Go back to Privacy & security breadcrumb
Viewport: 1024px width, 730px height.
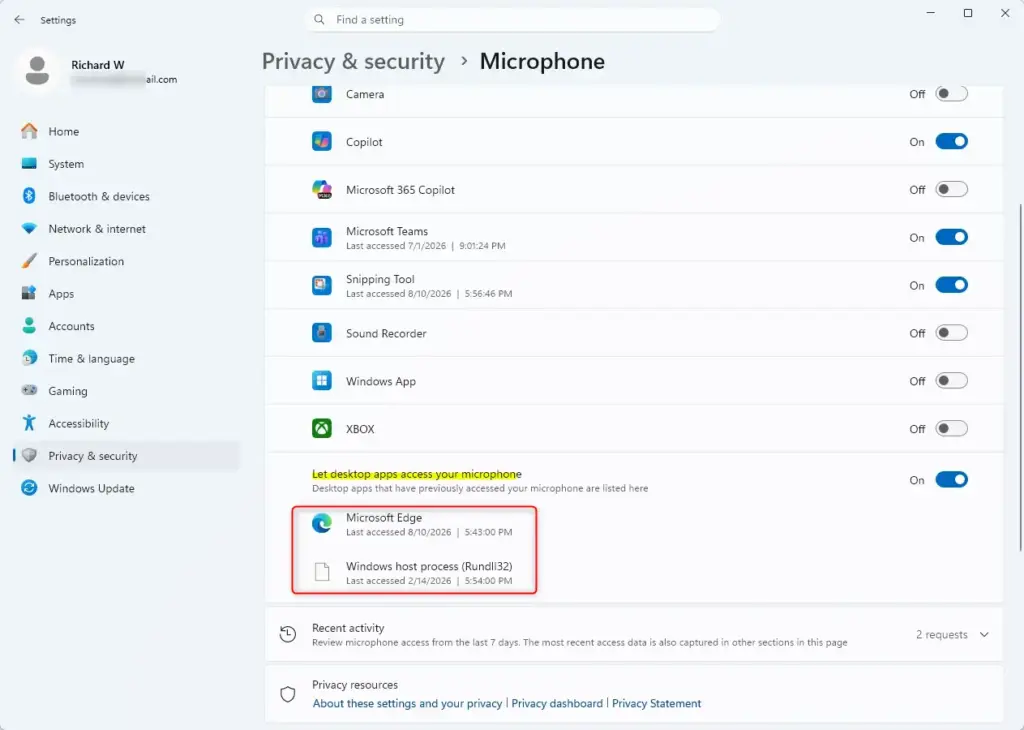(353, 61)
